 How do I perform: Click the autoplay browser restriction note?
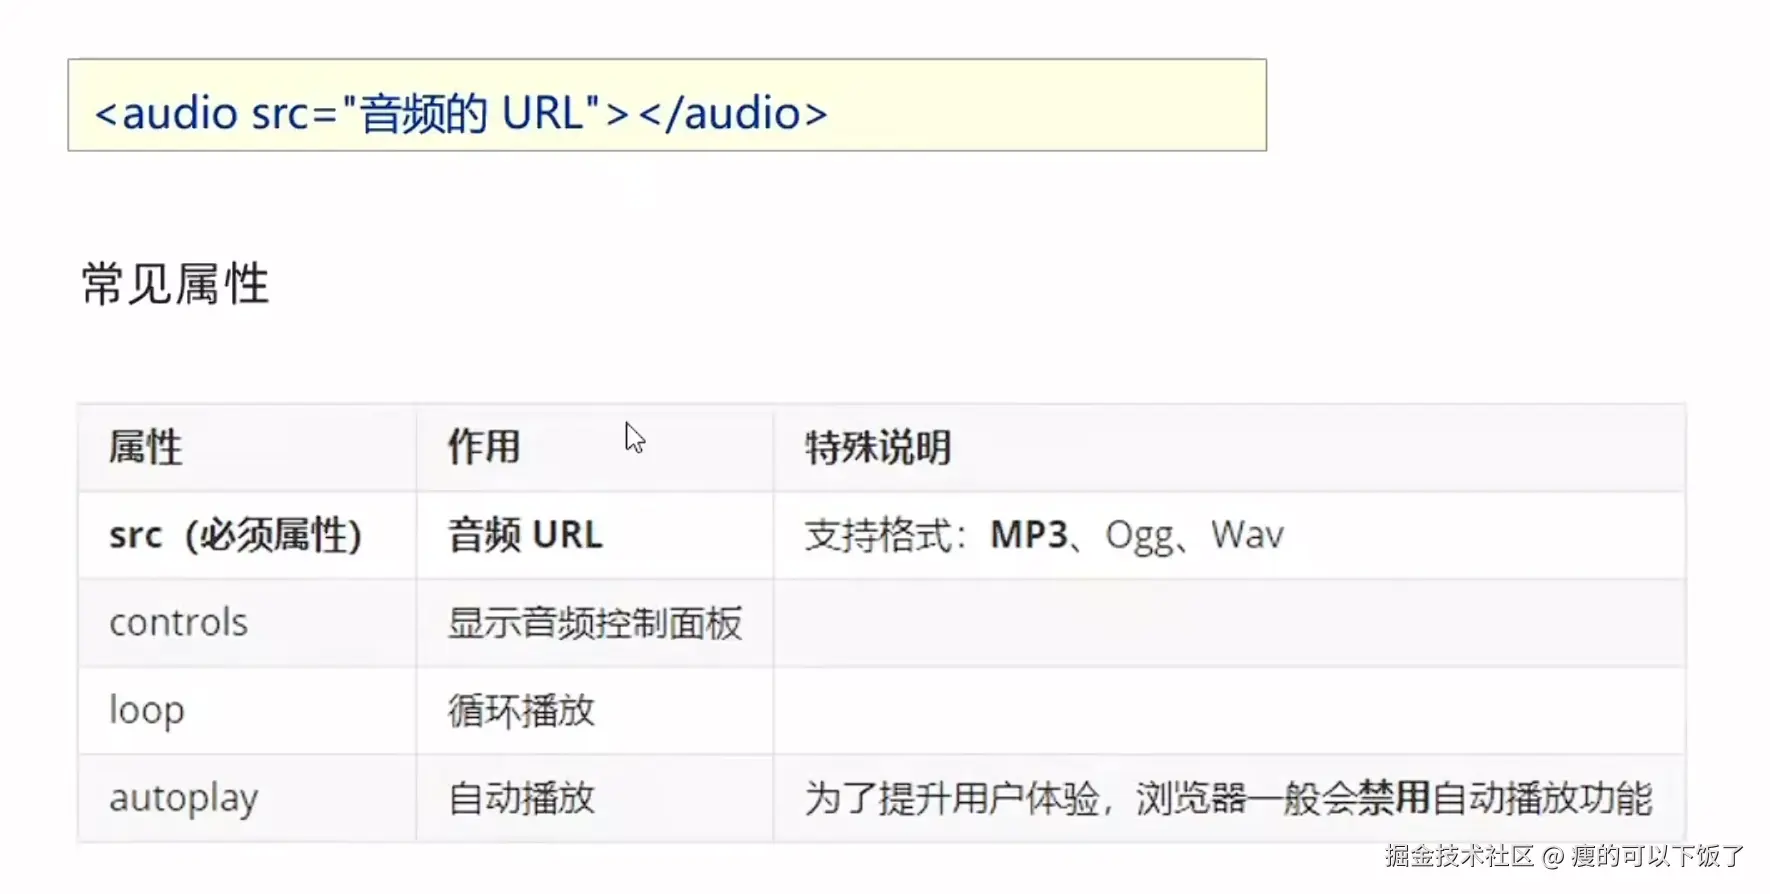coord(1228,798)
